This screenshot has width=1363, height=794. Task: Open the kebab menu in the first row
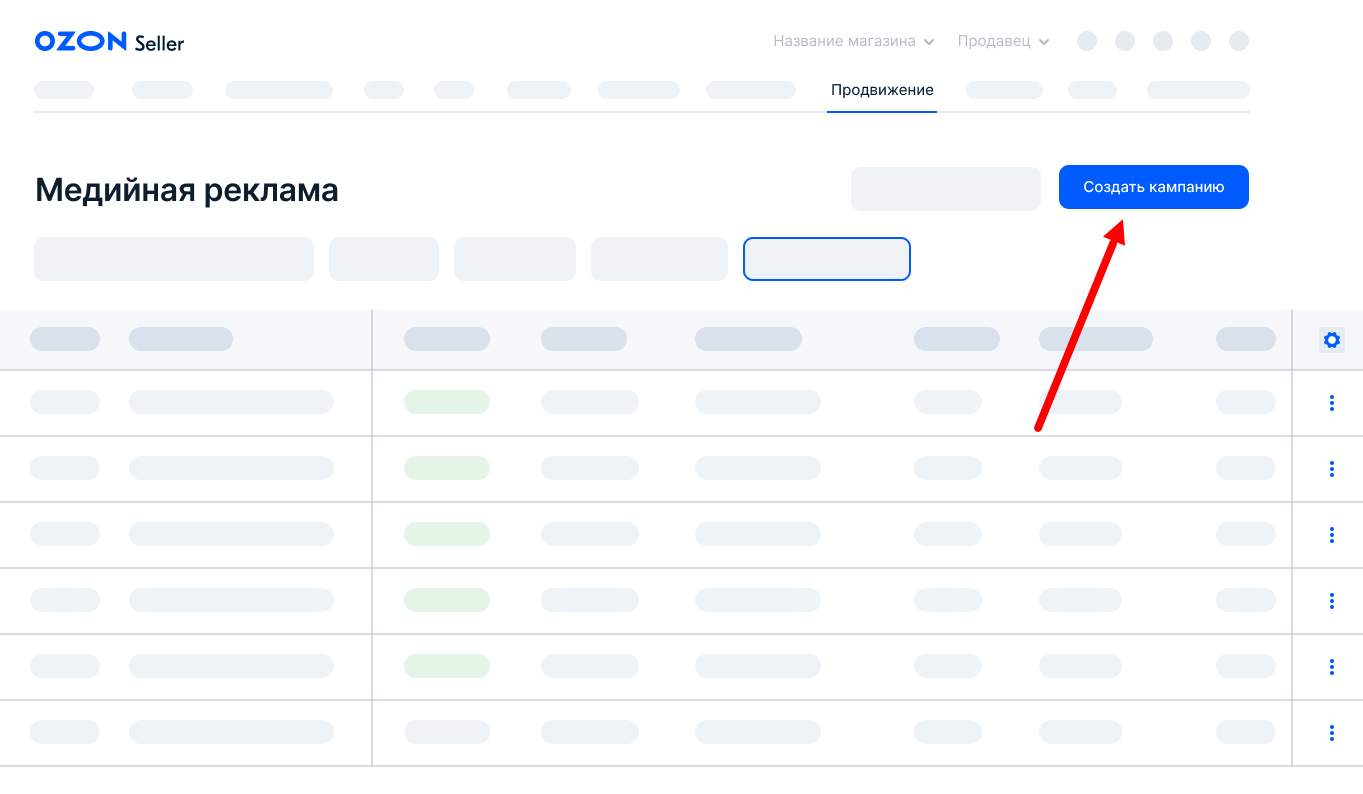[1331, 403]
